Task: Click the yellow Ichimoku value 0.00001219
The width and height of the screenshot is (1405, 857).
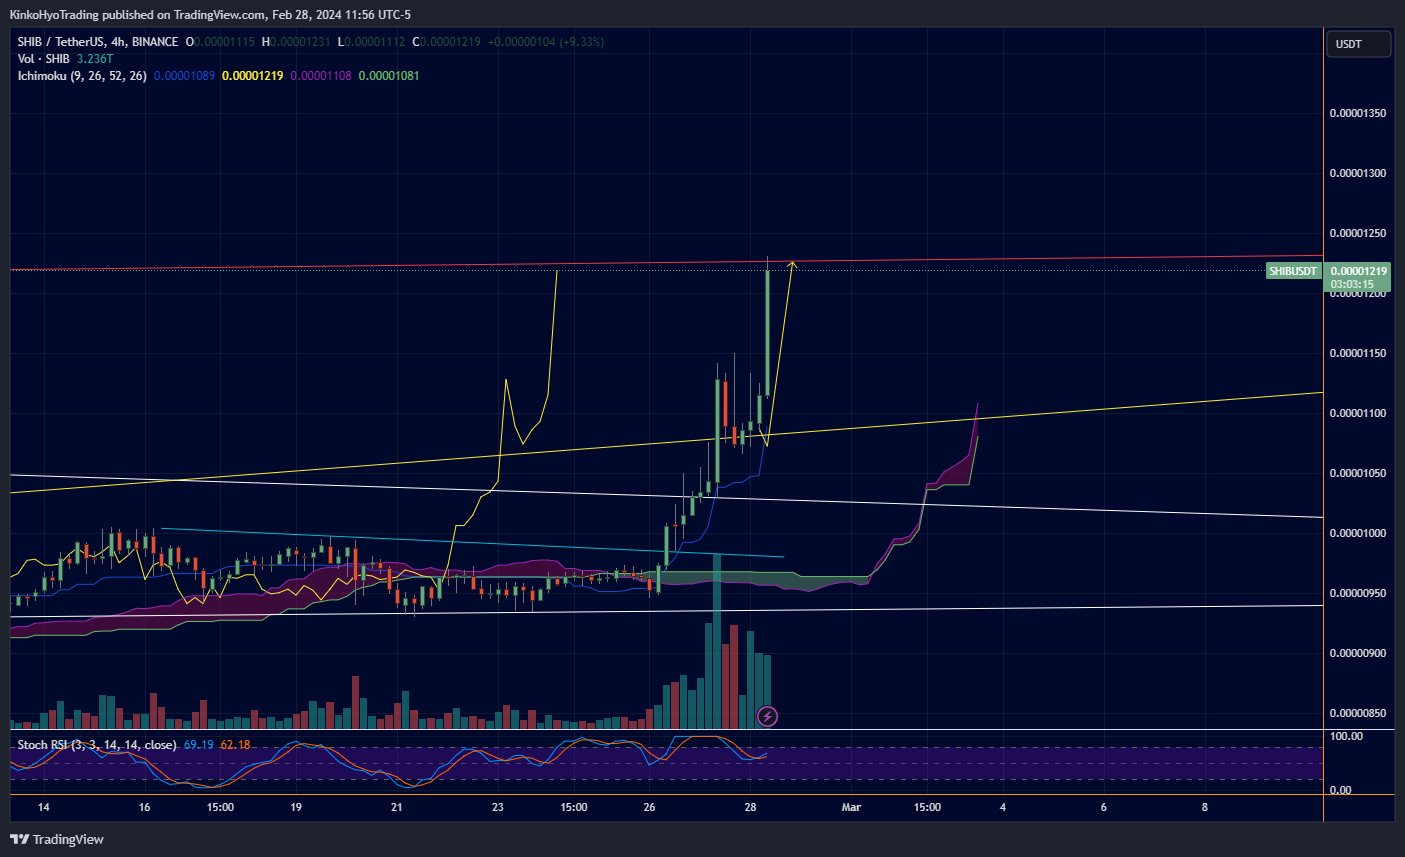Action: 252,76
